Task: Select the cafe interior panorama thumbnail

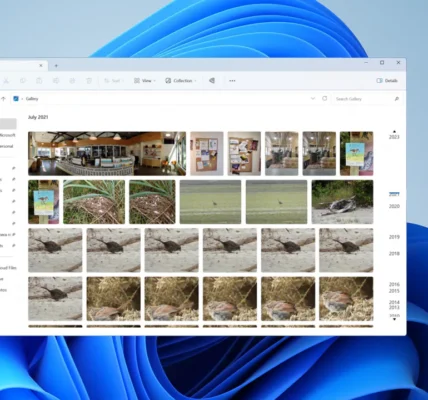Action: coord(107,153)
